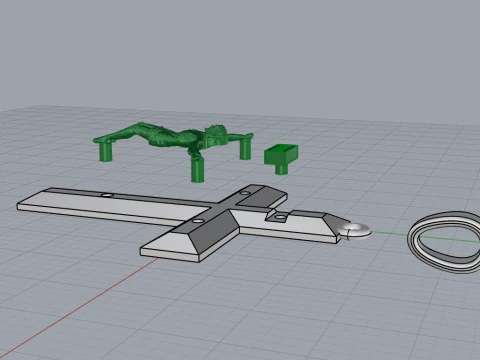Image resolution: width=480 pixels, height=360 pixels.
Task: Click the cylinder peg under green plaque
Action: 282,169
